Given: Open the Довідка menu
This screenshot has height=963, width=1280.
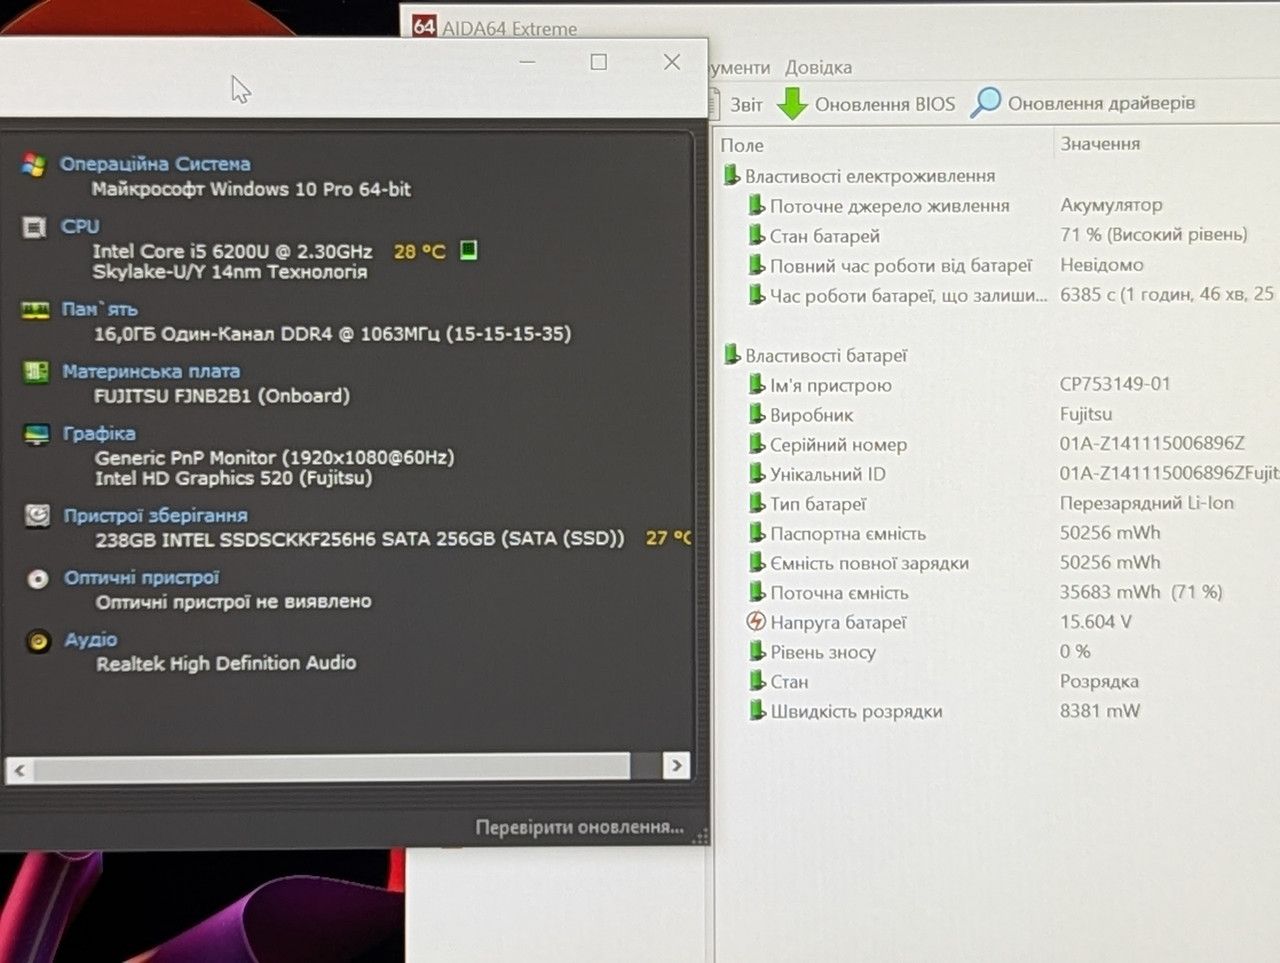Looking at the screenshot, I should pos(818,67).
